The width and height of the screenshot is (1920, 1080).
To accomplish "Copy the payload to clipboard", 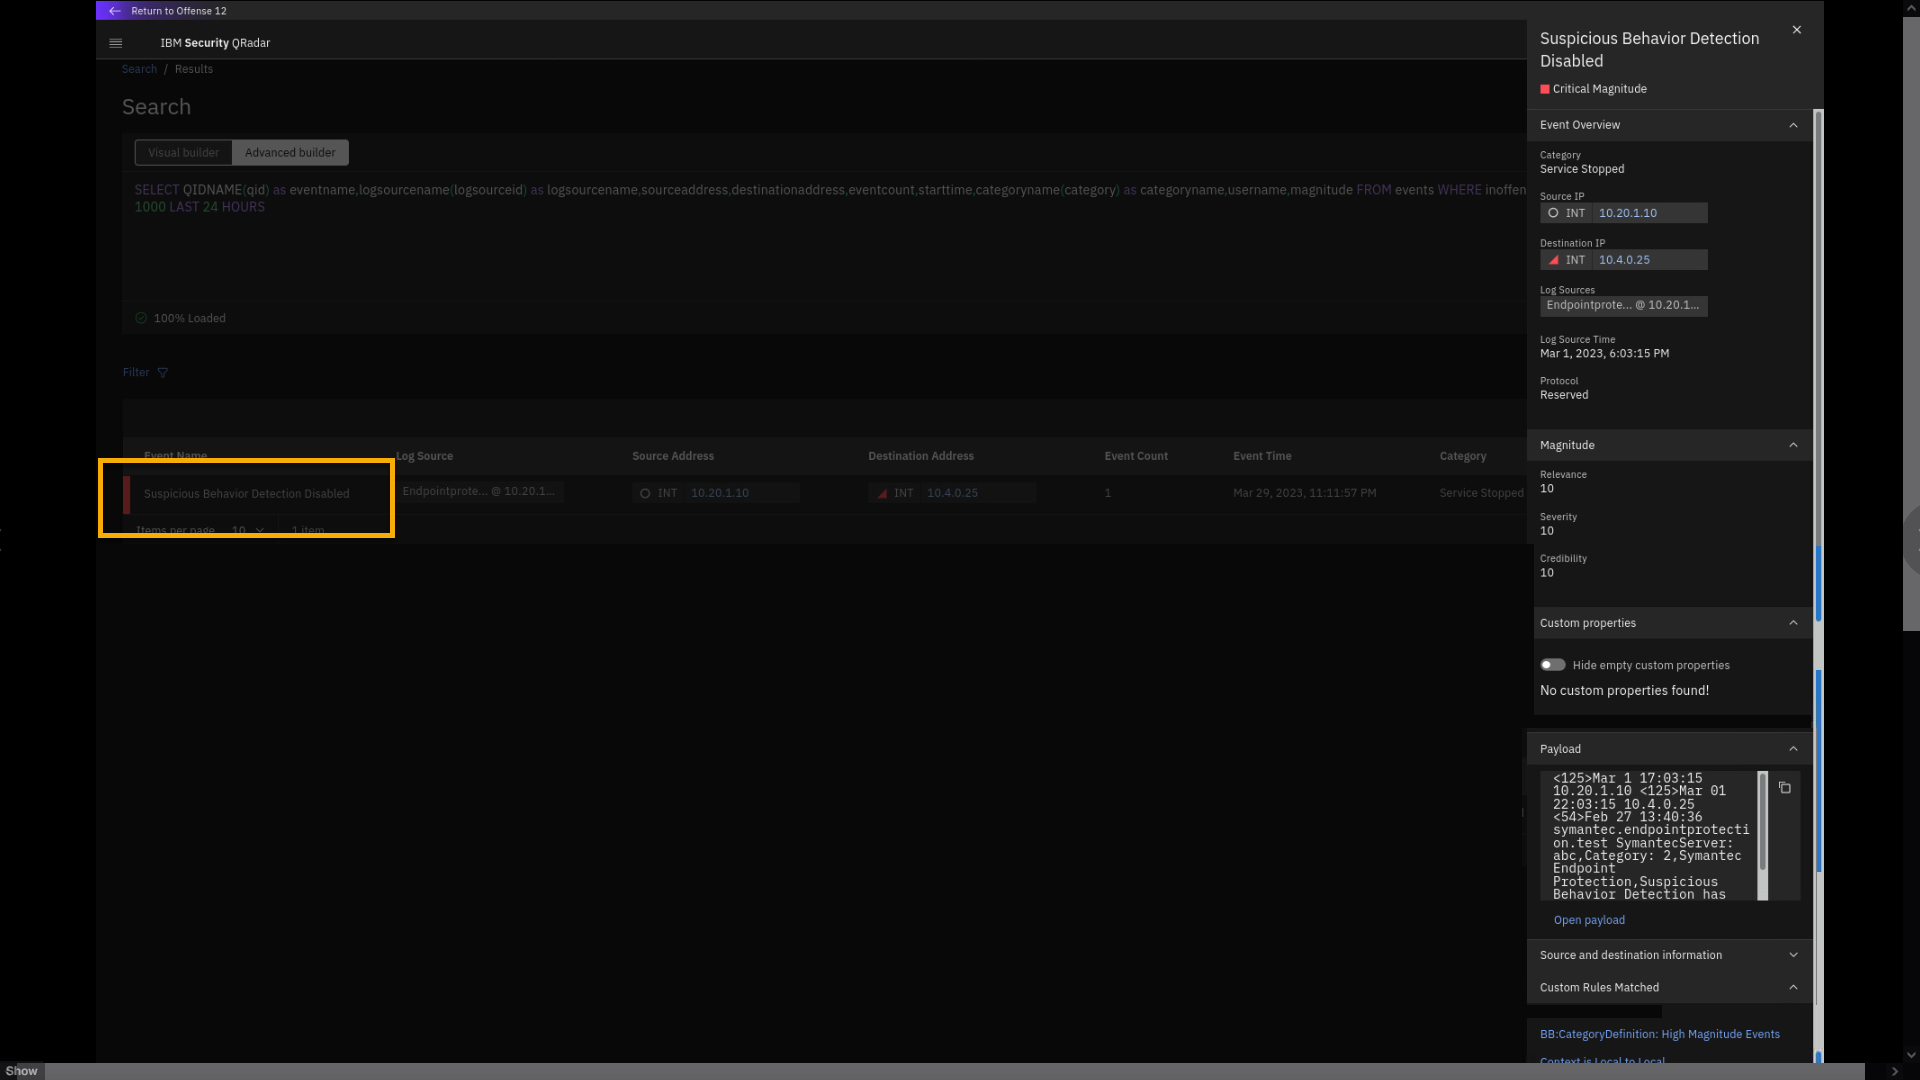I will (1785, 788).
